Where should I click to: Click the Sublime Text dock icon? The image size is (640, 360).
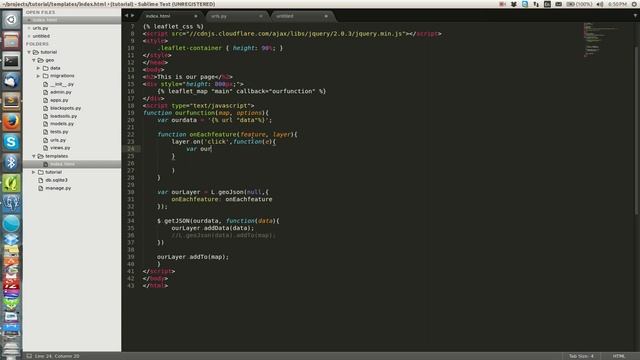(11, 101)
